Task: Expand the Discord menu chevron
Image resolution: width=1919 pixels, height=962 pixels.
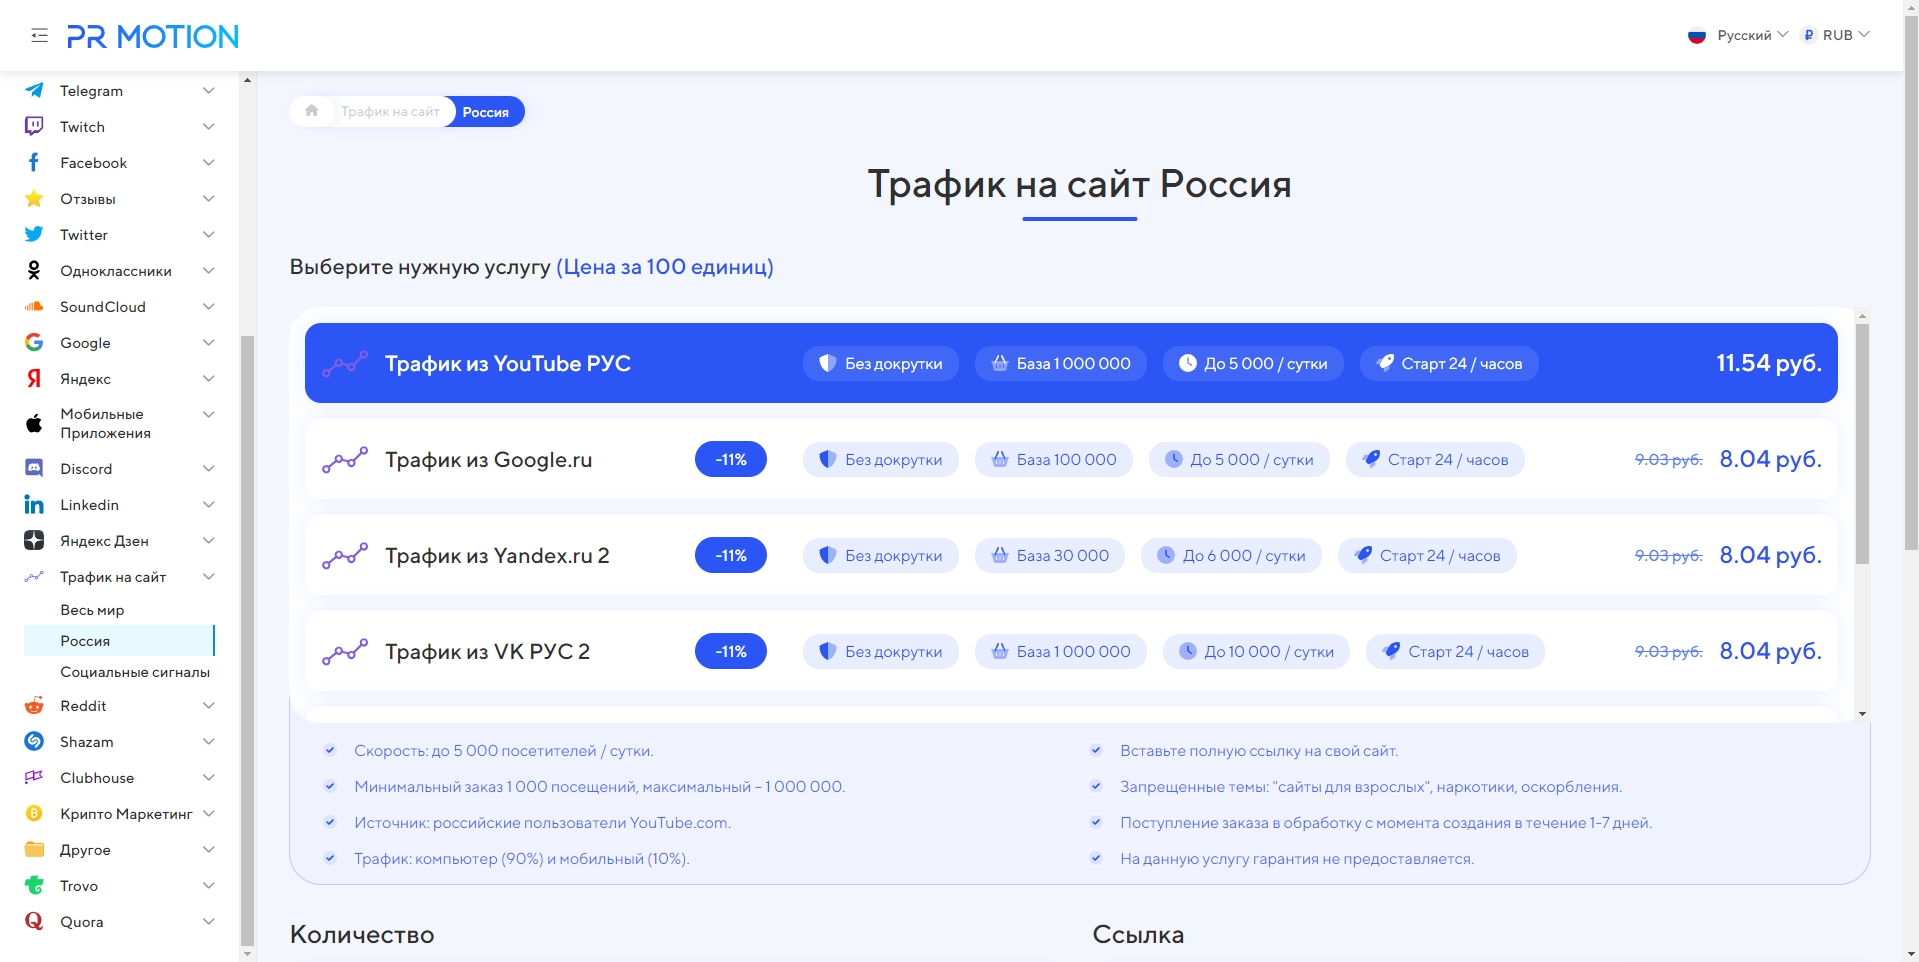Action: [x=209, y=468]
